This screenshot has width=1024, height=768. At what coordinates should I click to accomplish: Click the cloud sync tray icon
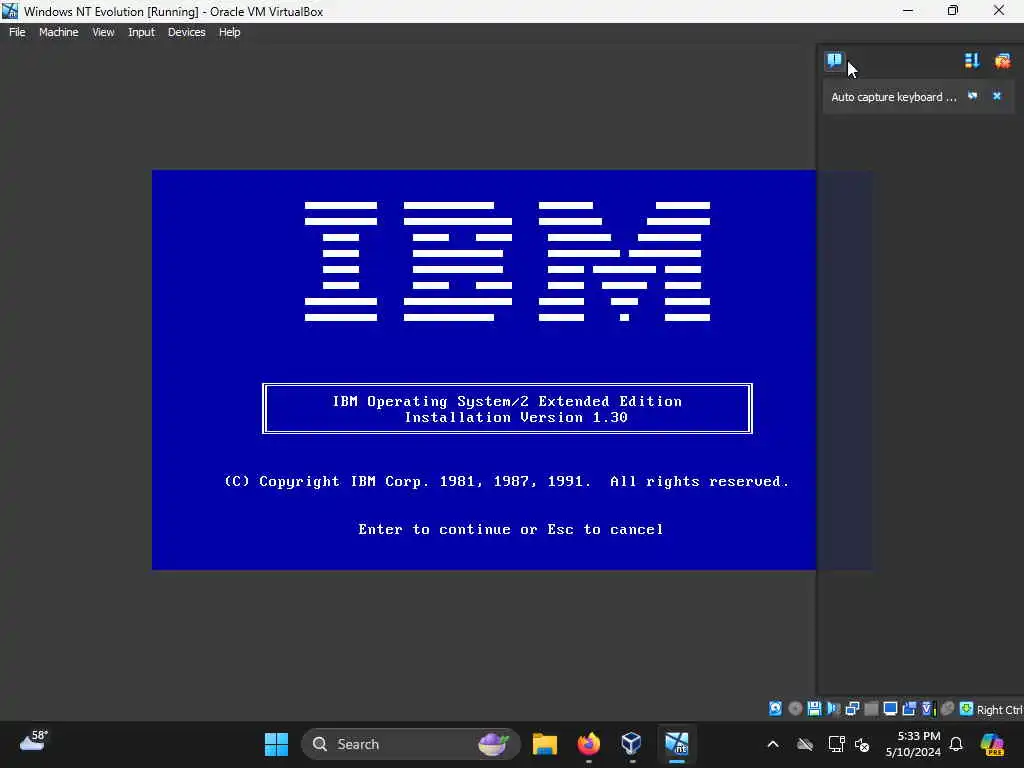[805, 744]
